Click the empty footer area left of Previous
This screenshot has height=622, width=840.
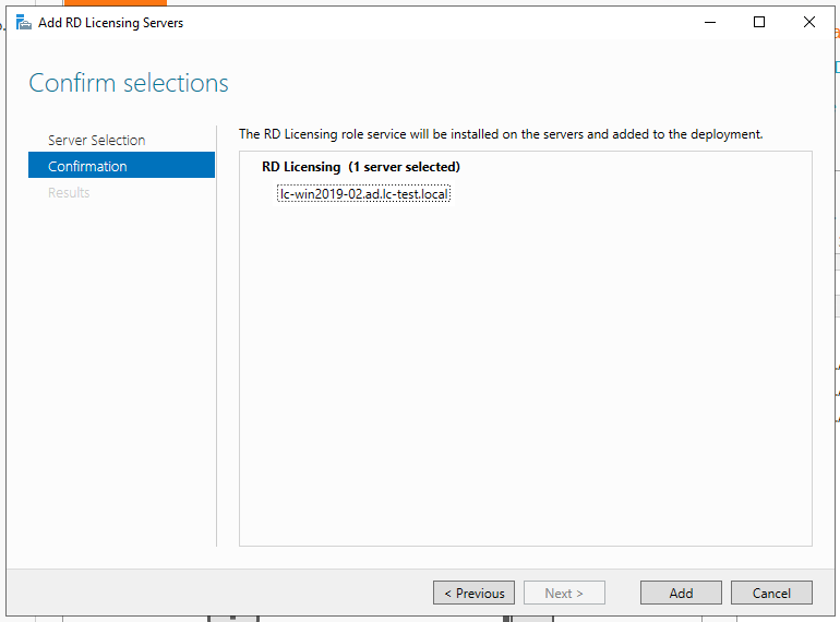pyautogui.click(x=220, y=593)
